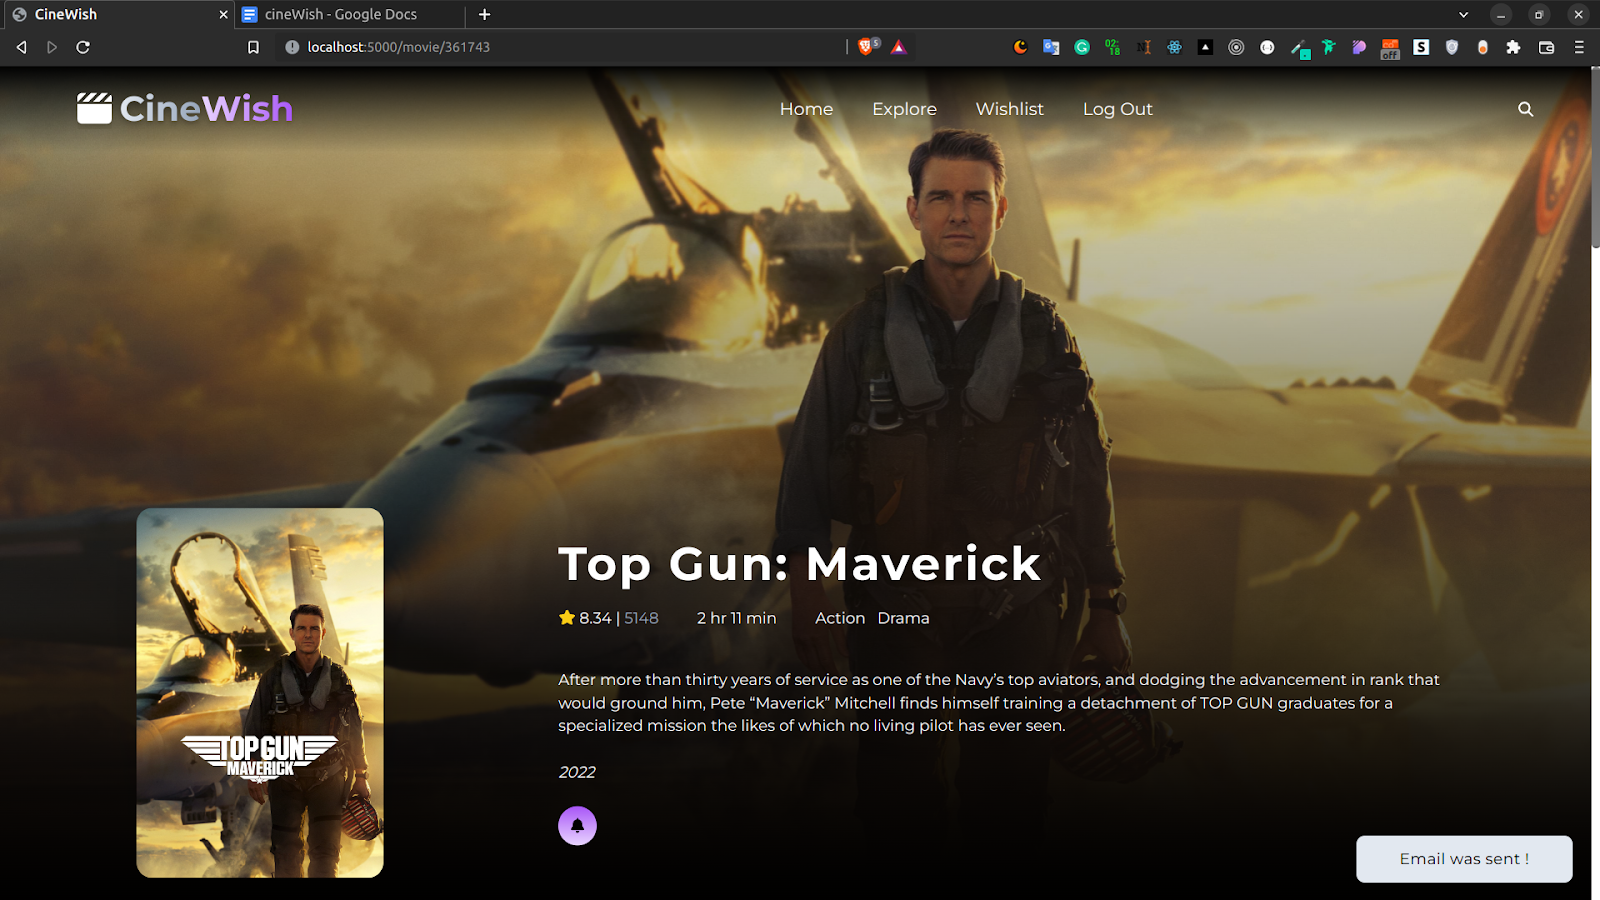Open a new browser tab

484,14
